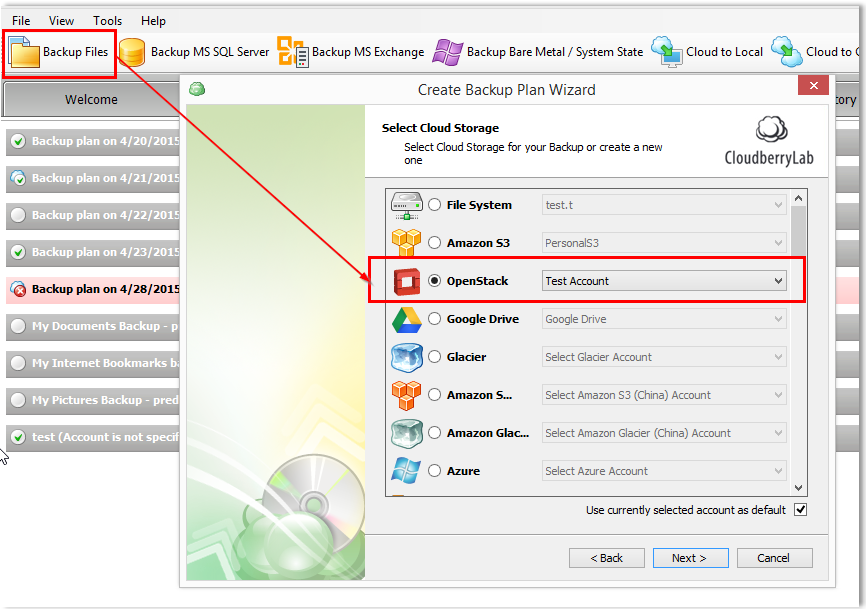Open the Amazon S3 PersonalS3 dropdown
The height and width of the screenshot is (609, 866).
pos(664,243)
